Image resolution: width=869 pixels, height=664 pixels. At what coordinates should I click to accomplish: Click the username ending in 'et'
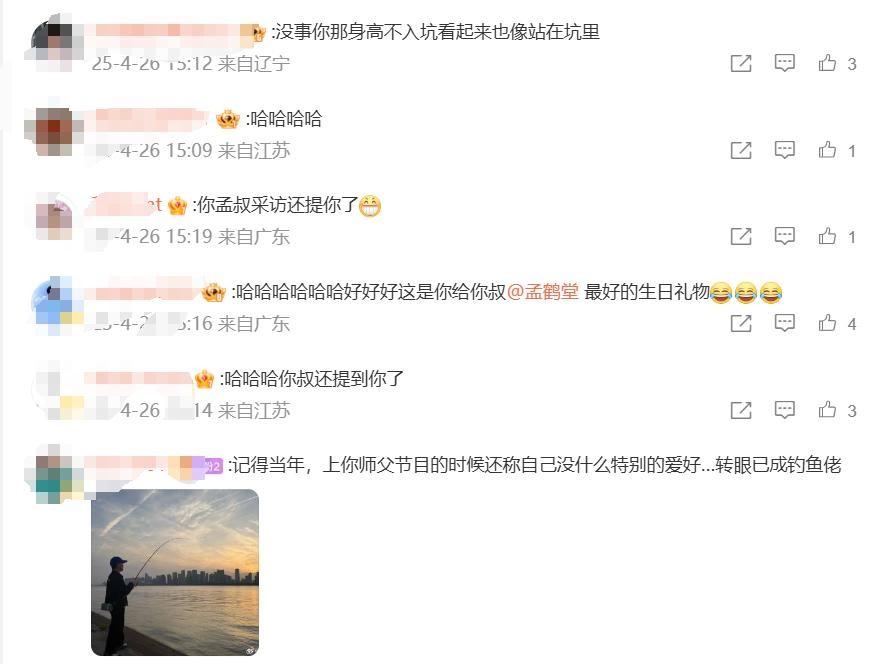pyautogui.click(x=126, y=205)
